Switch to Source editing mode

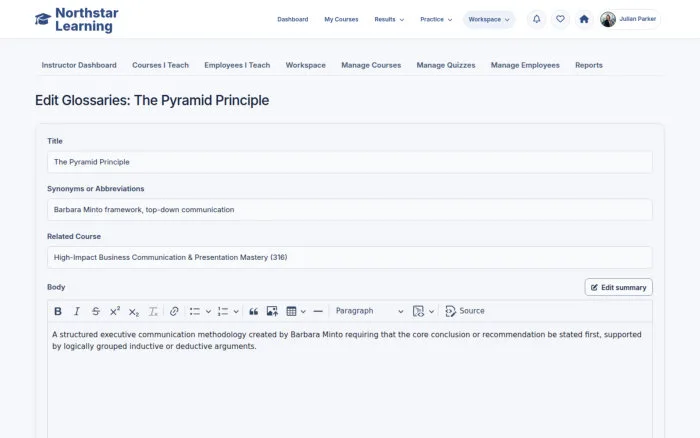[x=465, y=311]
